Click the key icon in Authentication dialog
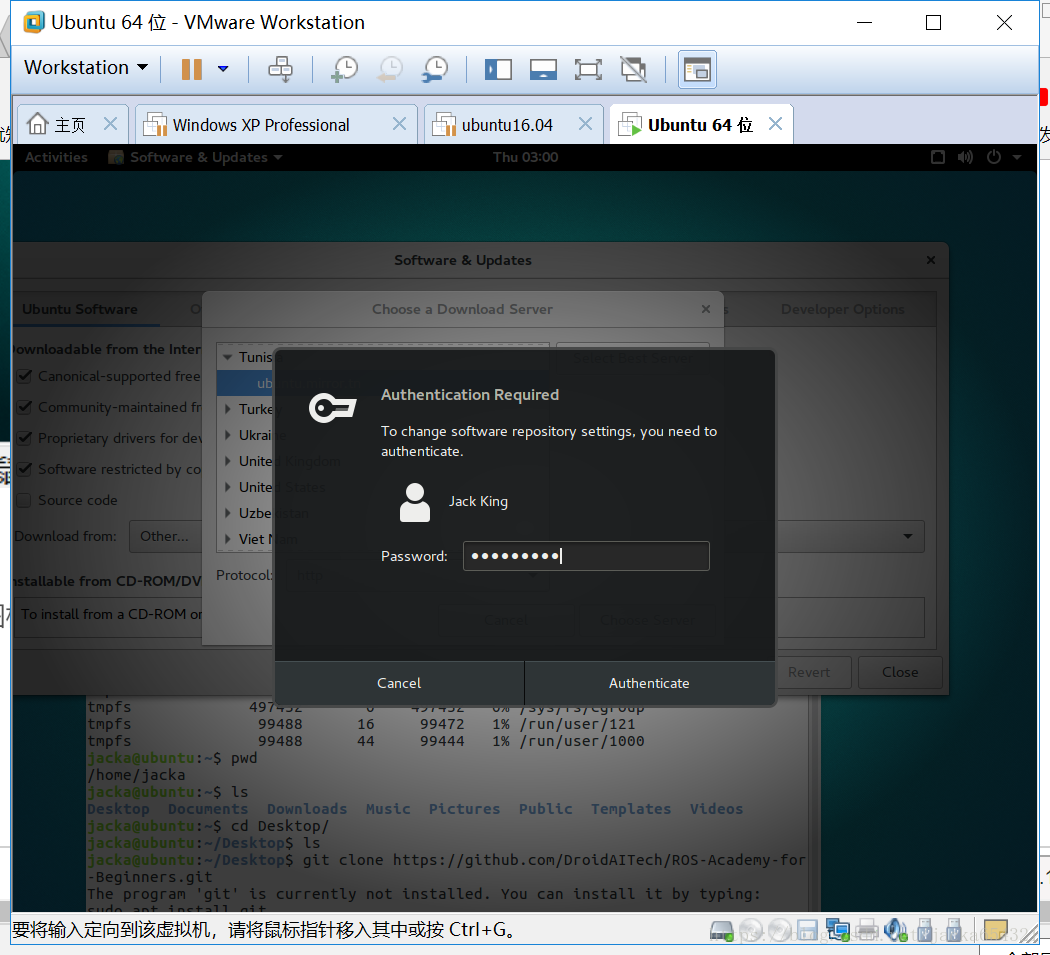The image size is (1050, 955). tap(332, 407)
